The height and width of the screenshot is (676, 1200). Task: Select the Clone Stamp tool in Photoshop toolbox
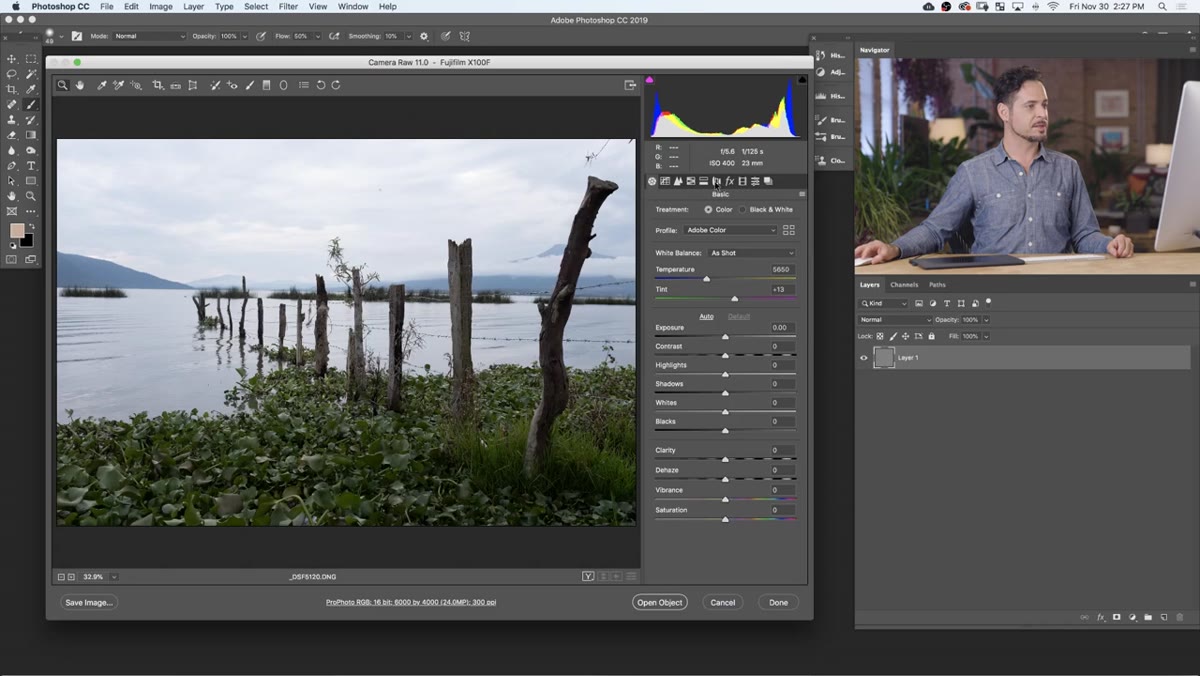click(12, 119)
